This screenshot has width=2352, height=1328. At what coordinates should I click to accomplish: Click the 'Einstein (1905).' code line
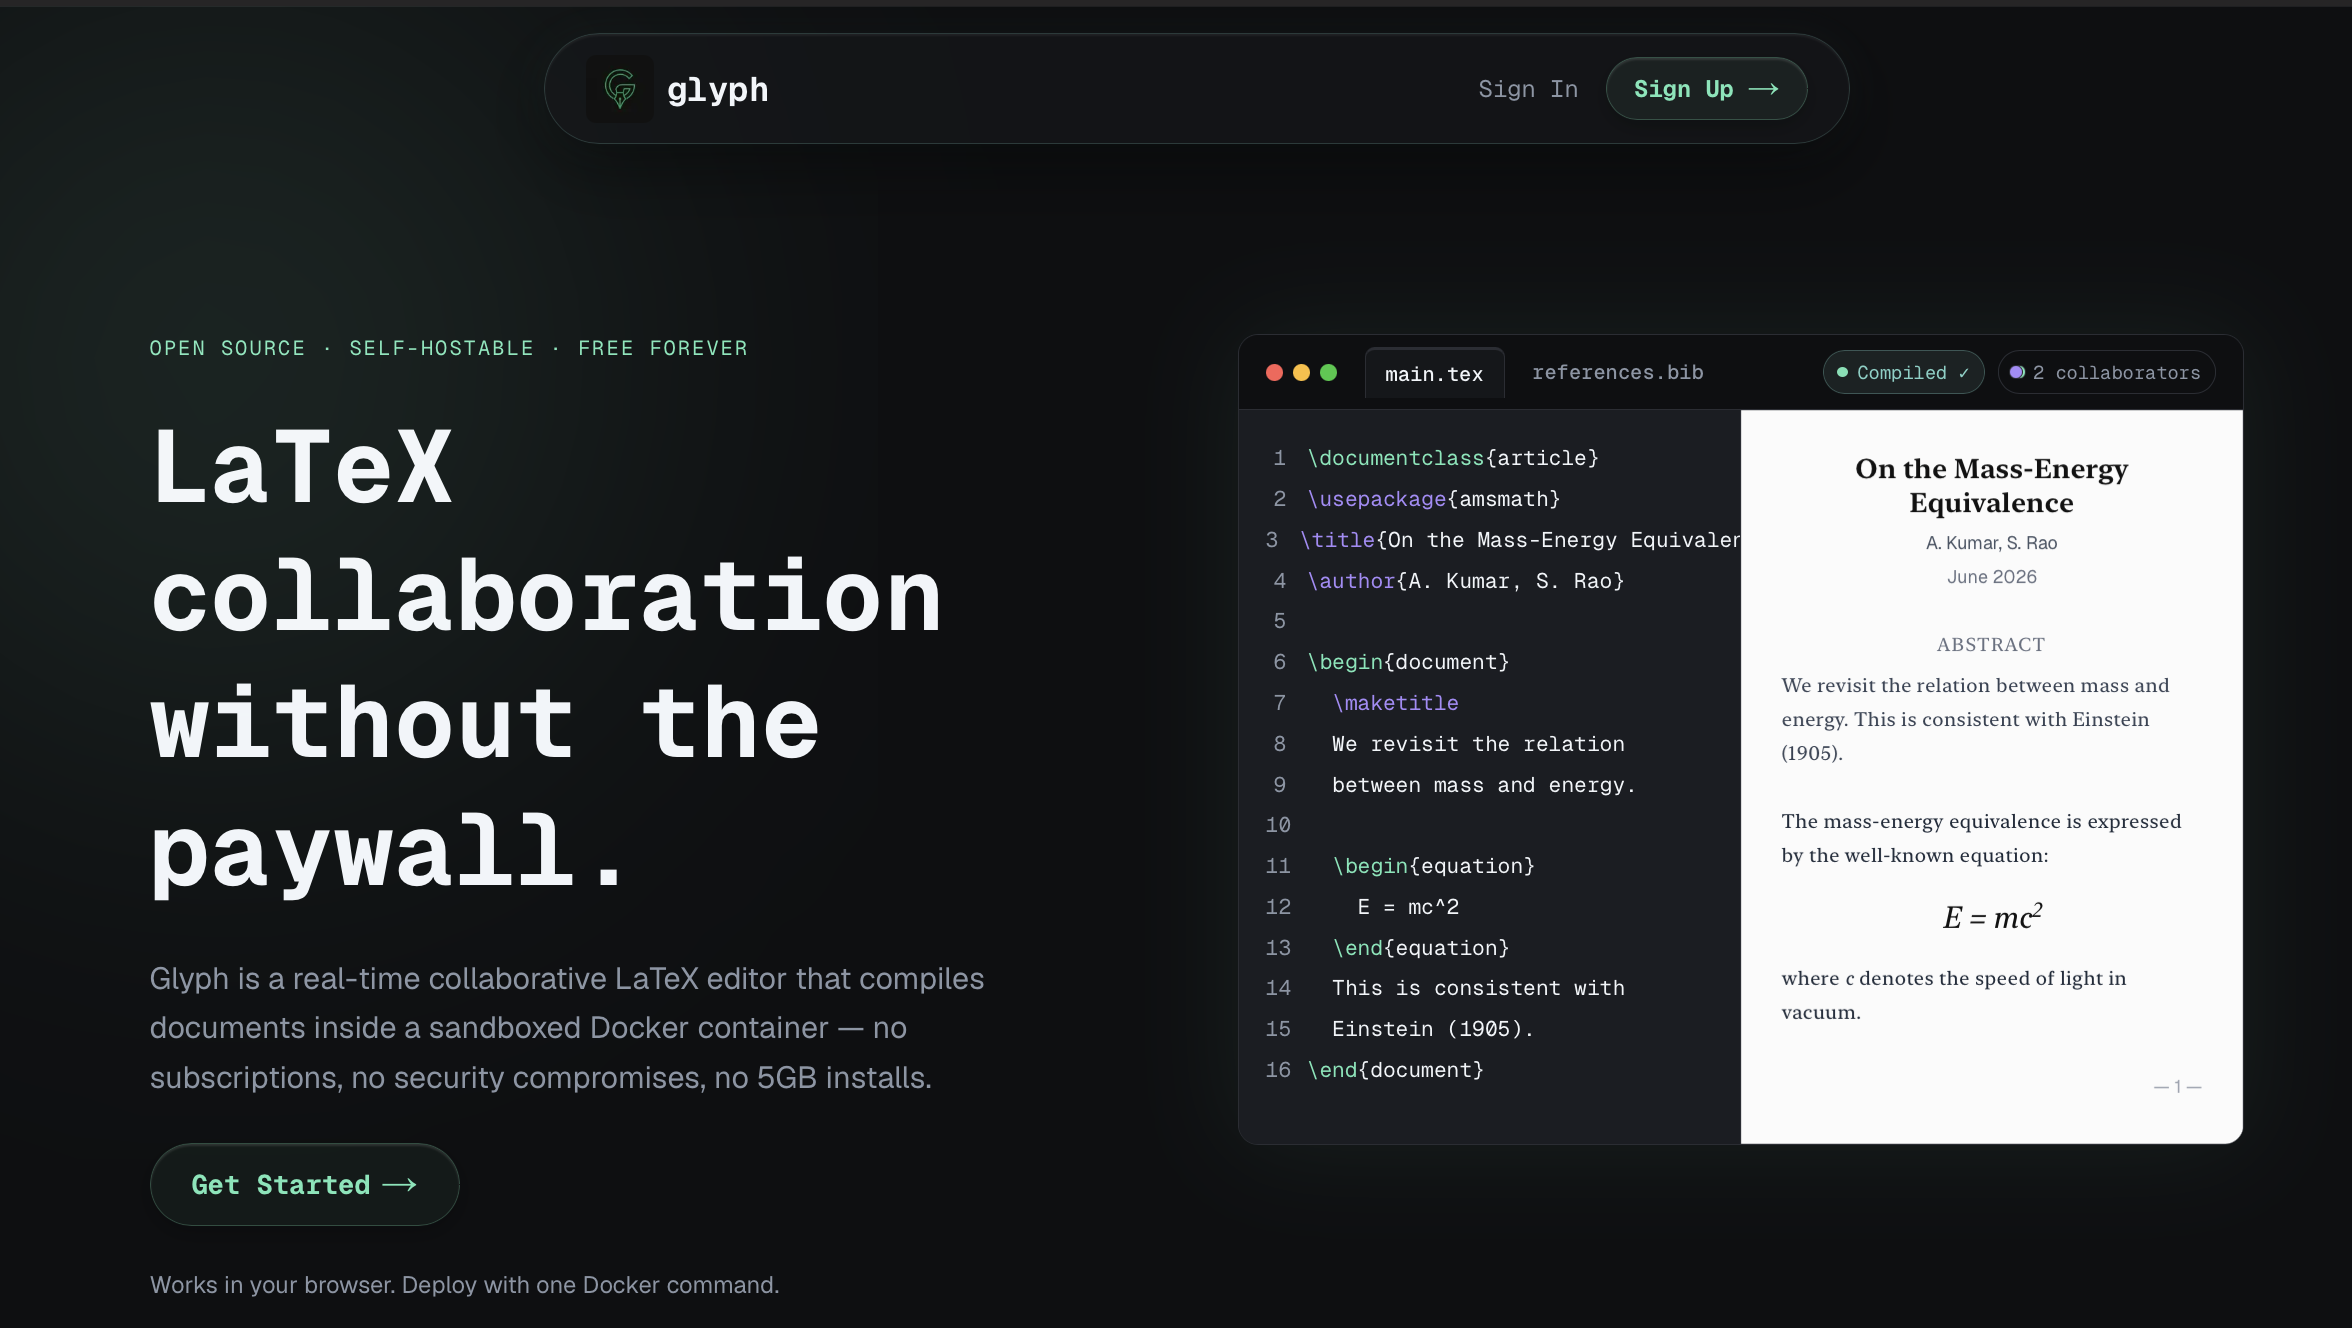[x=1433, y=1029]
